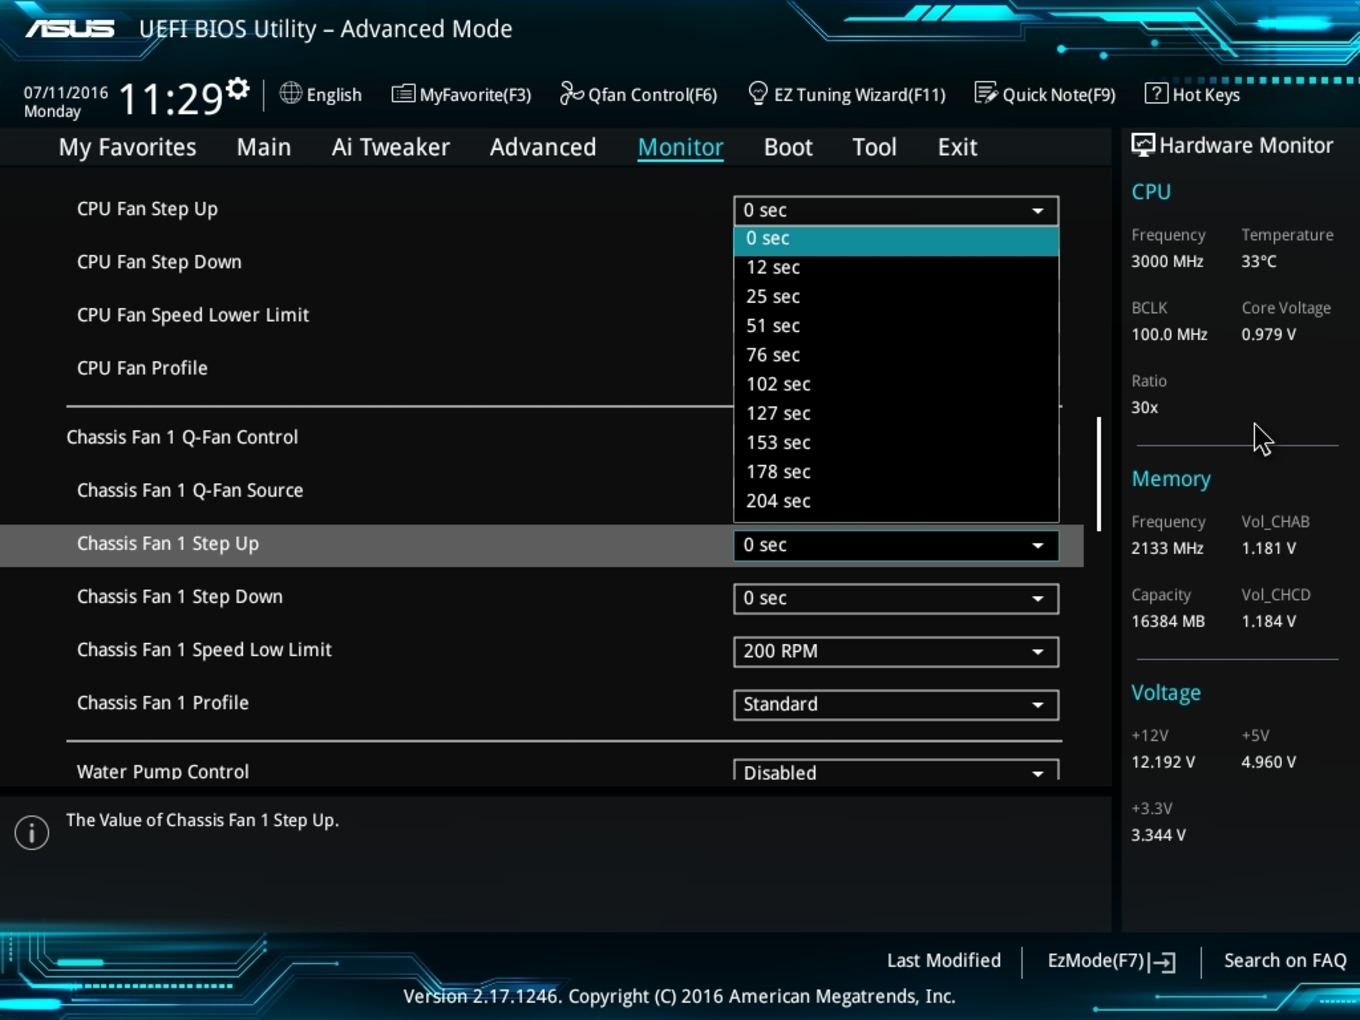This screenshot has height=1020, width=1360.
Task: Select the 76 sec option
Action: click(896, 355)
